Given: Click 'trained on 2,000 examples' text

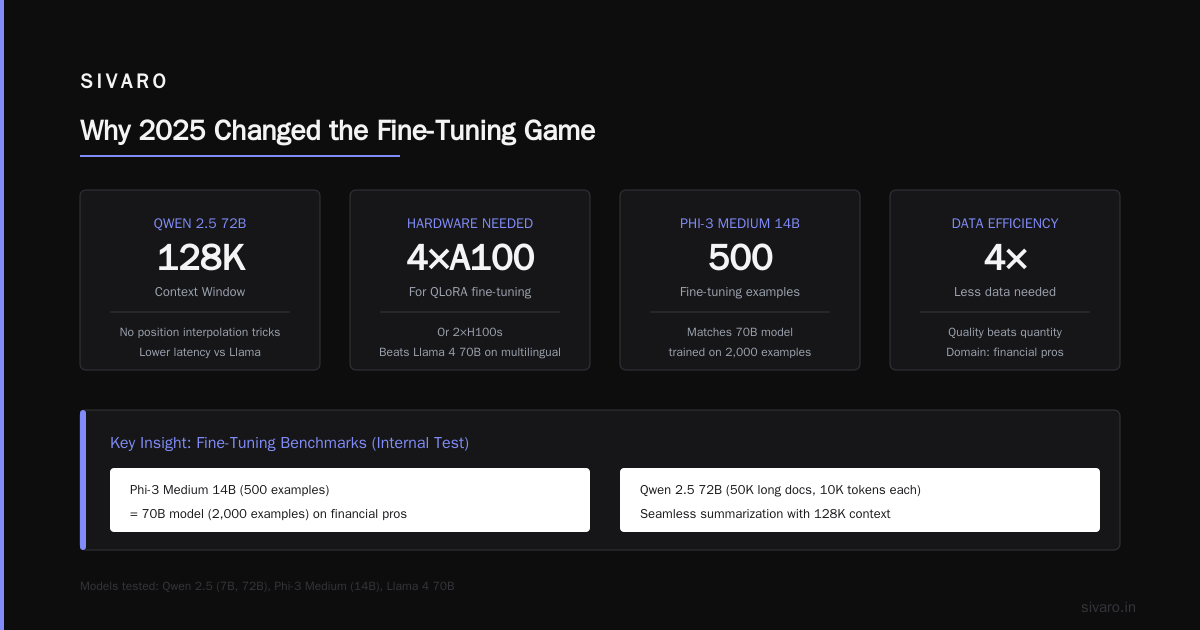Looking at the screenshot, I should (740, 352).
